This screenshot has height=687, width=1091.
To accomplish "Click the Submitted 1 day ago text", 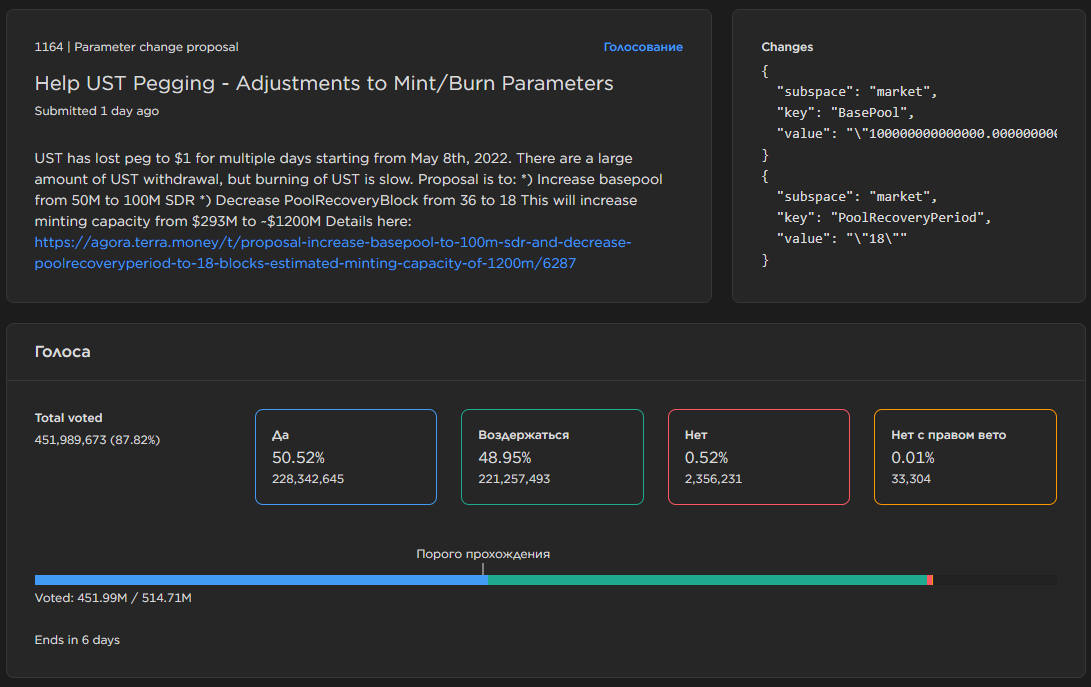I will [x=96, y=111].
